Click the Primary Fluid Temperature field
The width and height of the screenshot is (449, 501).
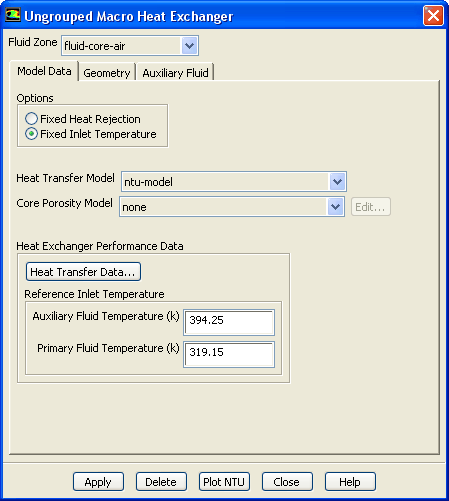pos(229,354)
